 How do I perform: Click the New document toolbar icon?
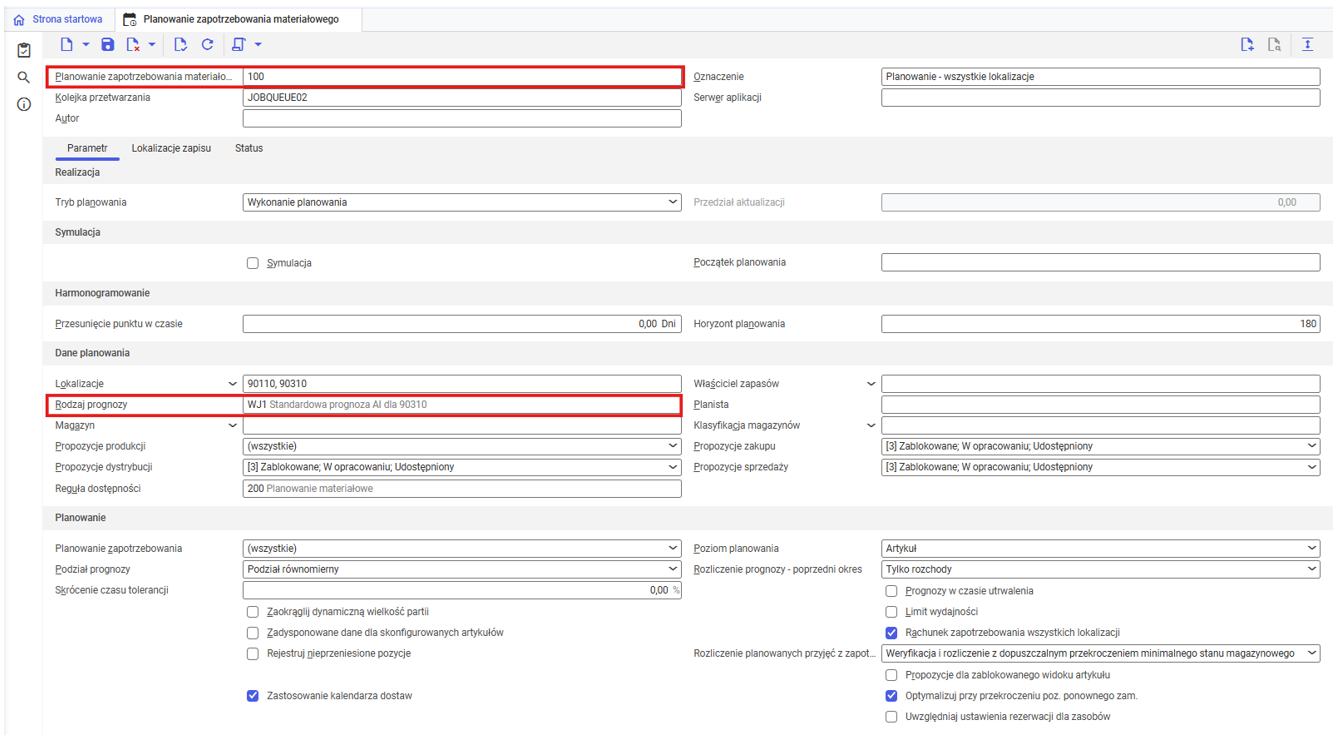(x=67, y=44)
